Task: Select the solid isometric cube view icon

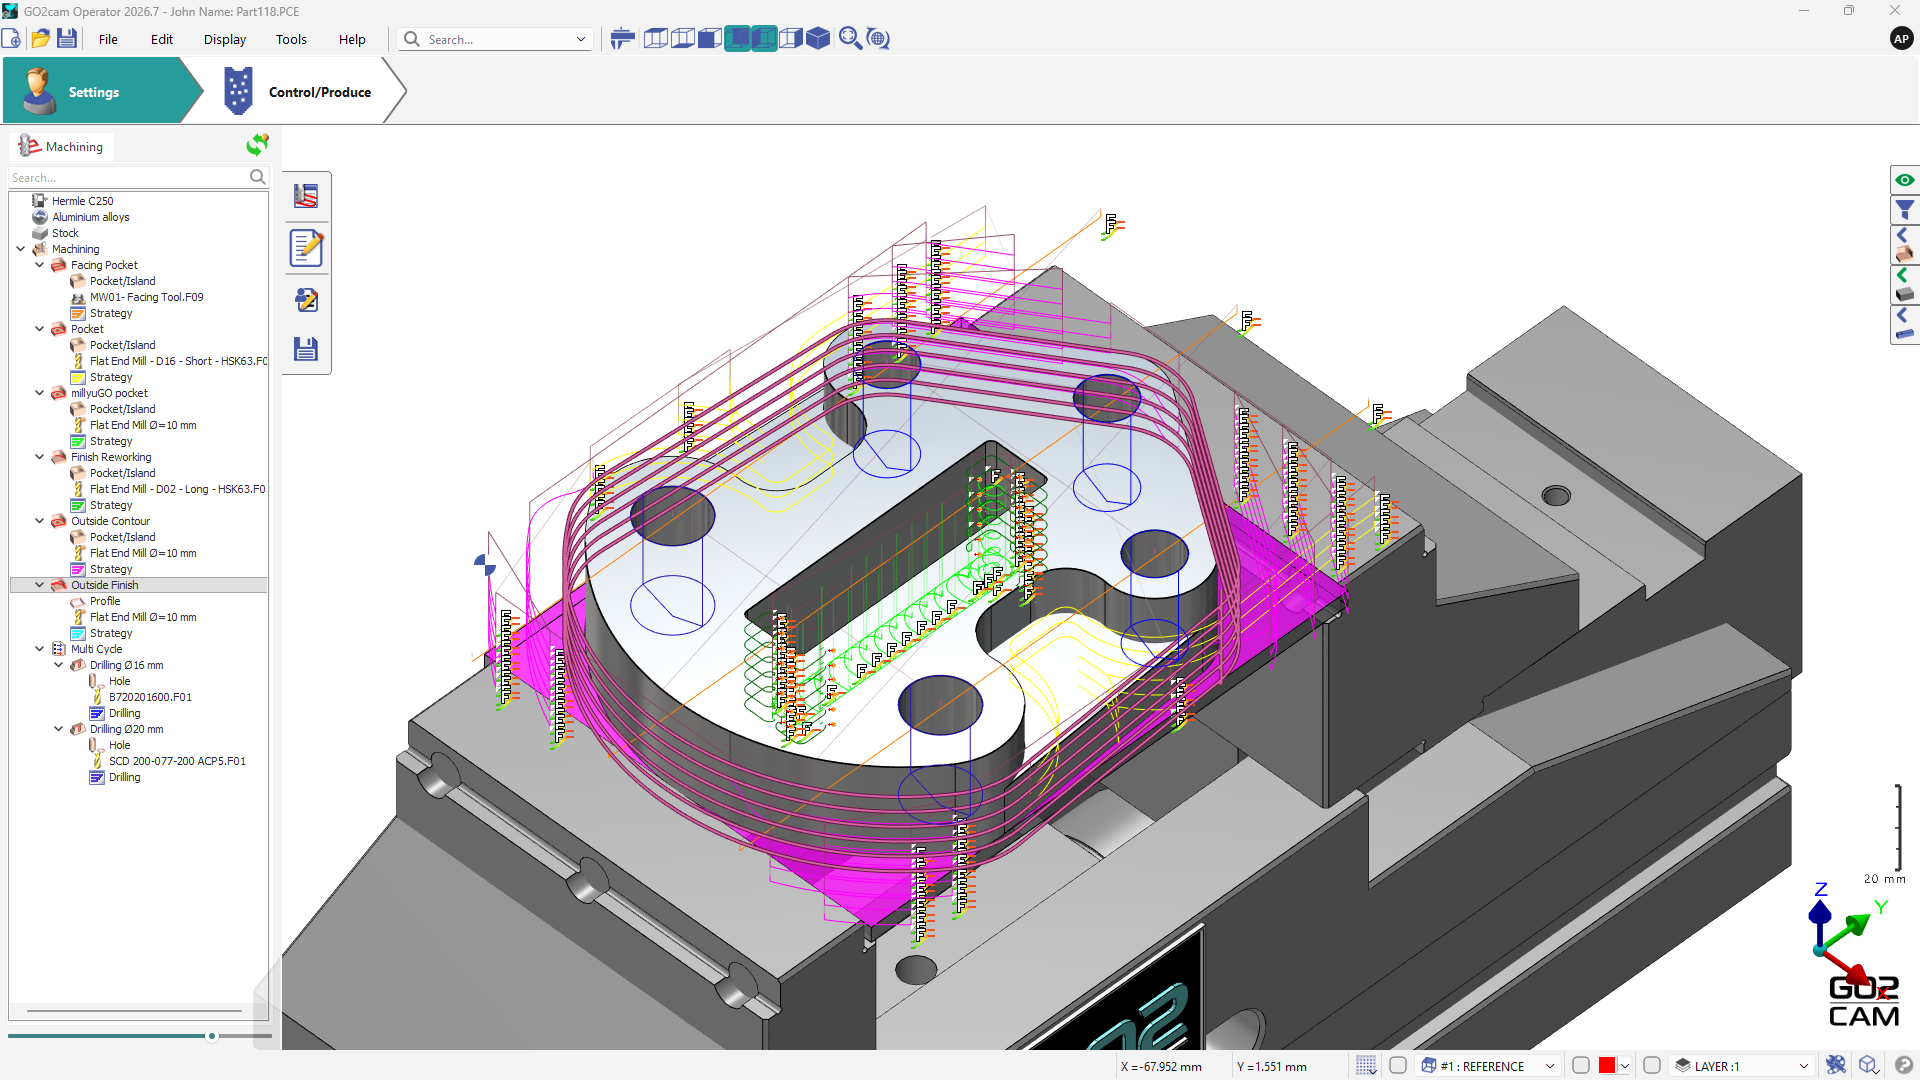Action: pos(818,39)
